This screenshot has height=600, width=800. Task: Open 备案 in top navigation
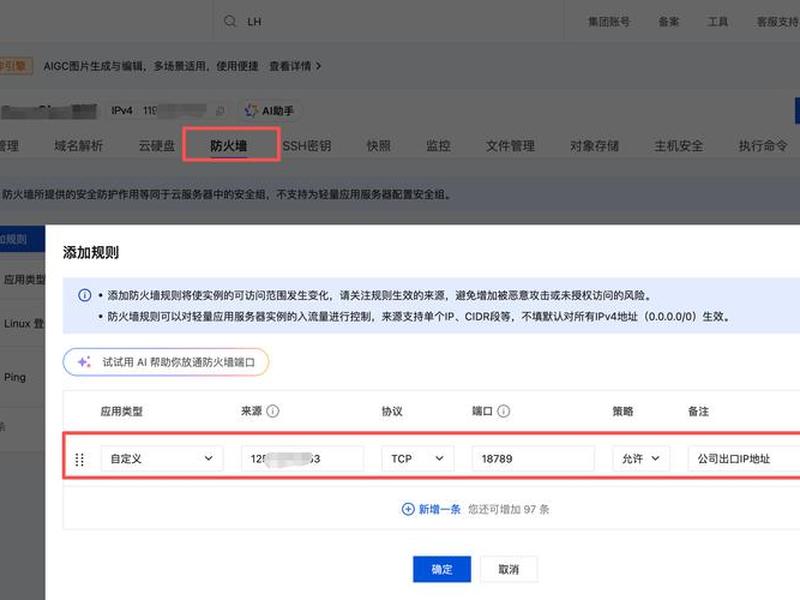point(669,21)
